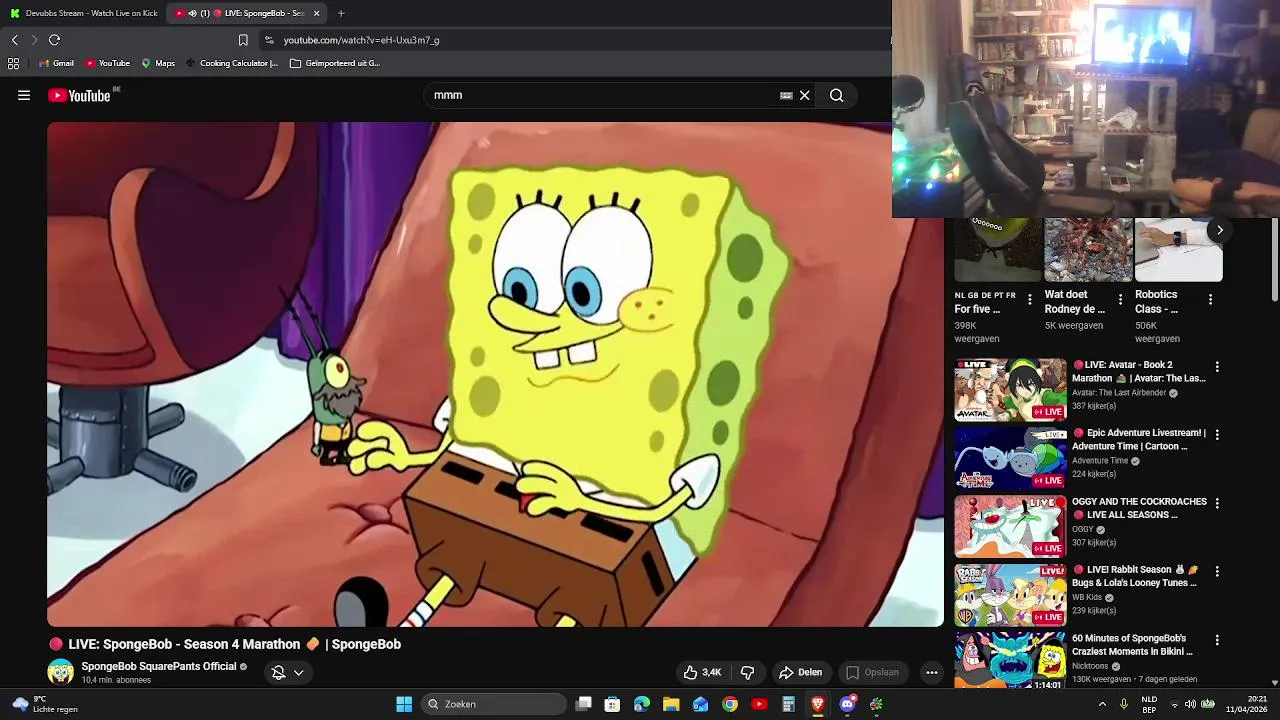
Task: Show next shorts with the right chevron
Action: click(1219, 230)
